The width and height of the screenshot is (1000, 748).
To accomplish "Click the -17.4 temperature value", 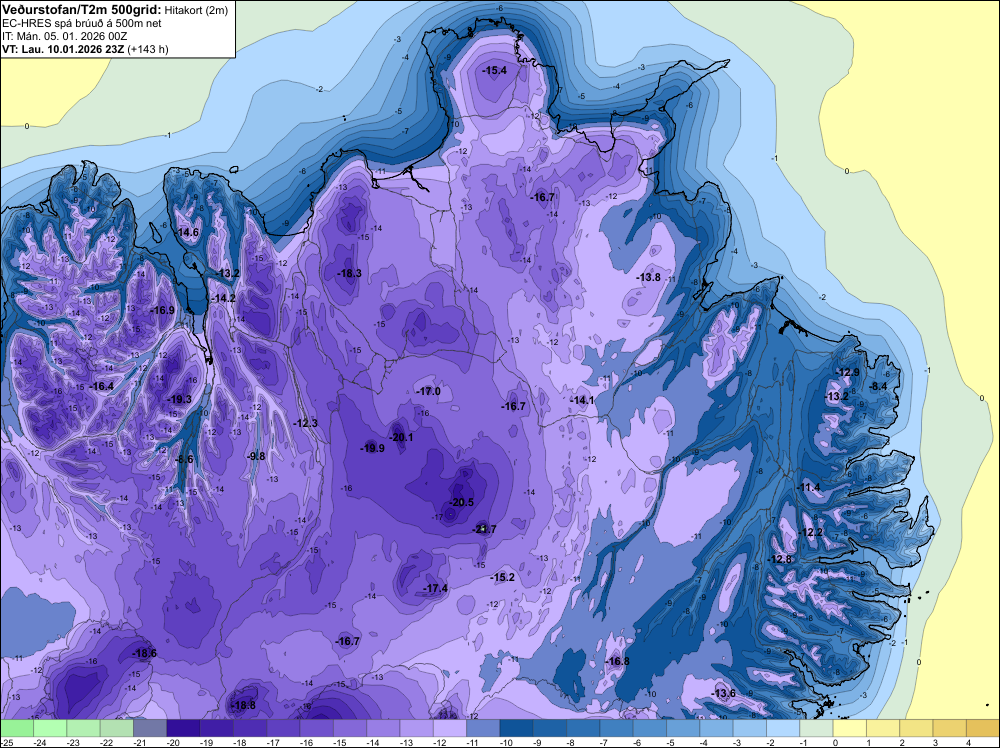I will coord(436,588).
